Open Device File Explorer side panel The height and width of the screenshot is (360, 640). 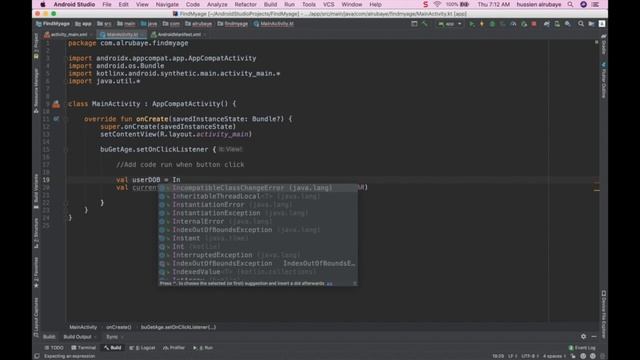tap(603, 314)
